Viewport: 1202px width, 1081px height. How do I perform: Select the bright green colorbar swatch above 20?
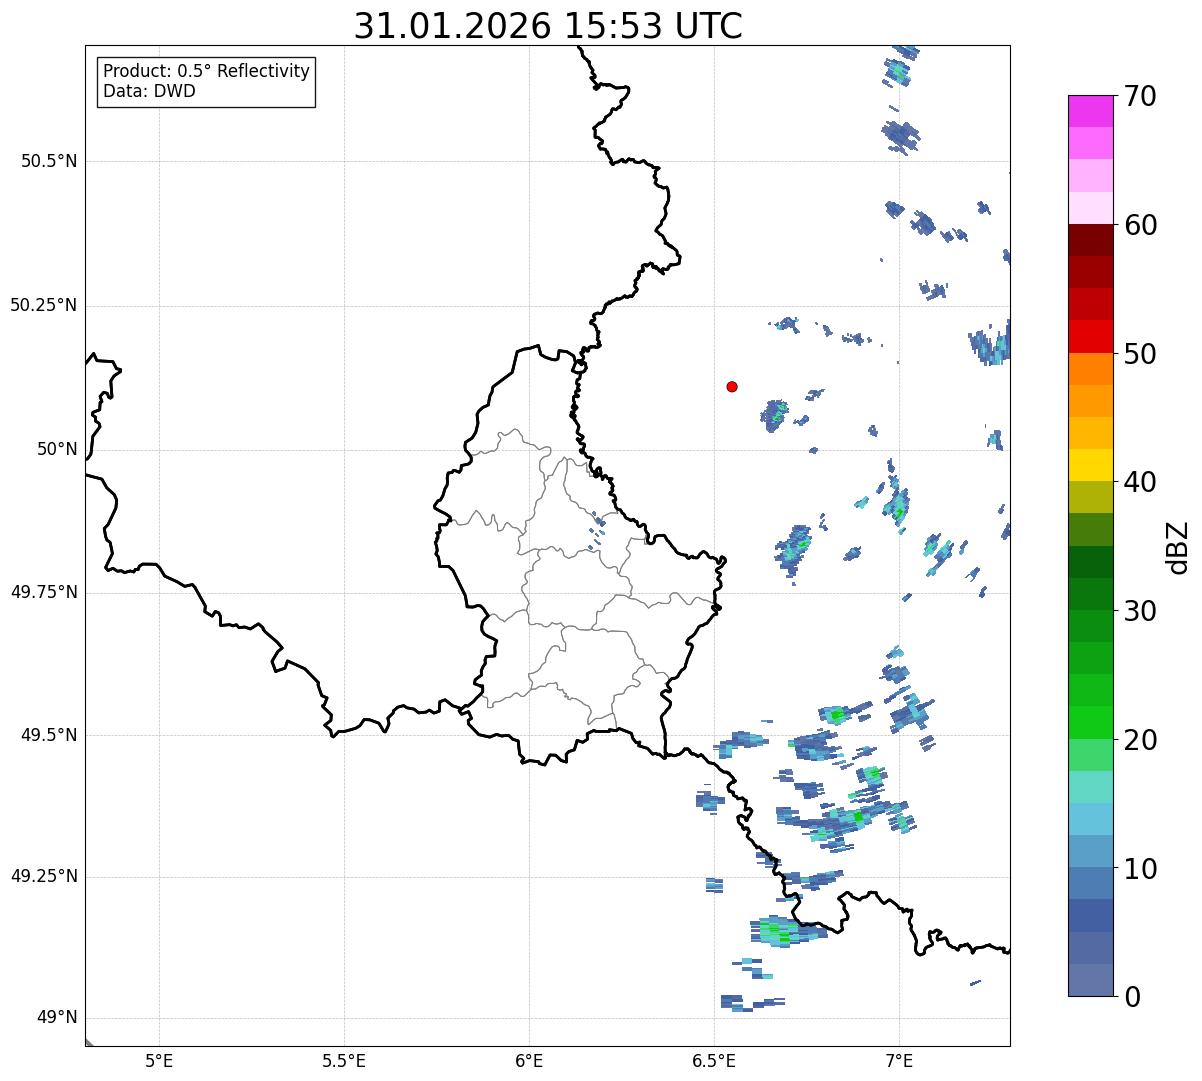click(x=1090, y=722)
